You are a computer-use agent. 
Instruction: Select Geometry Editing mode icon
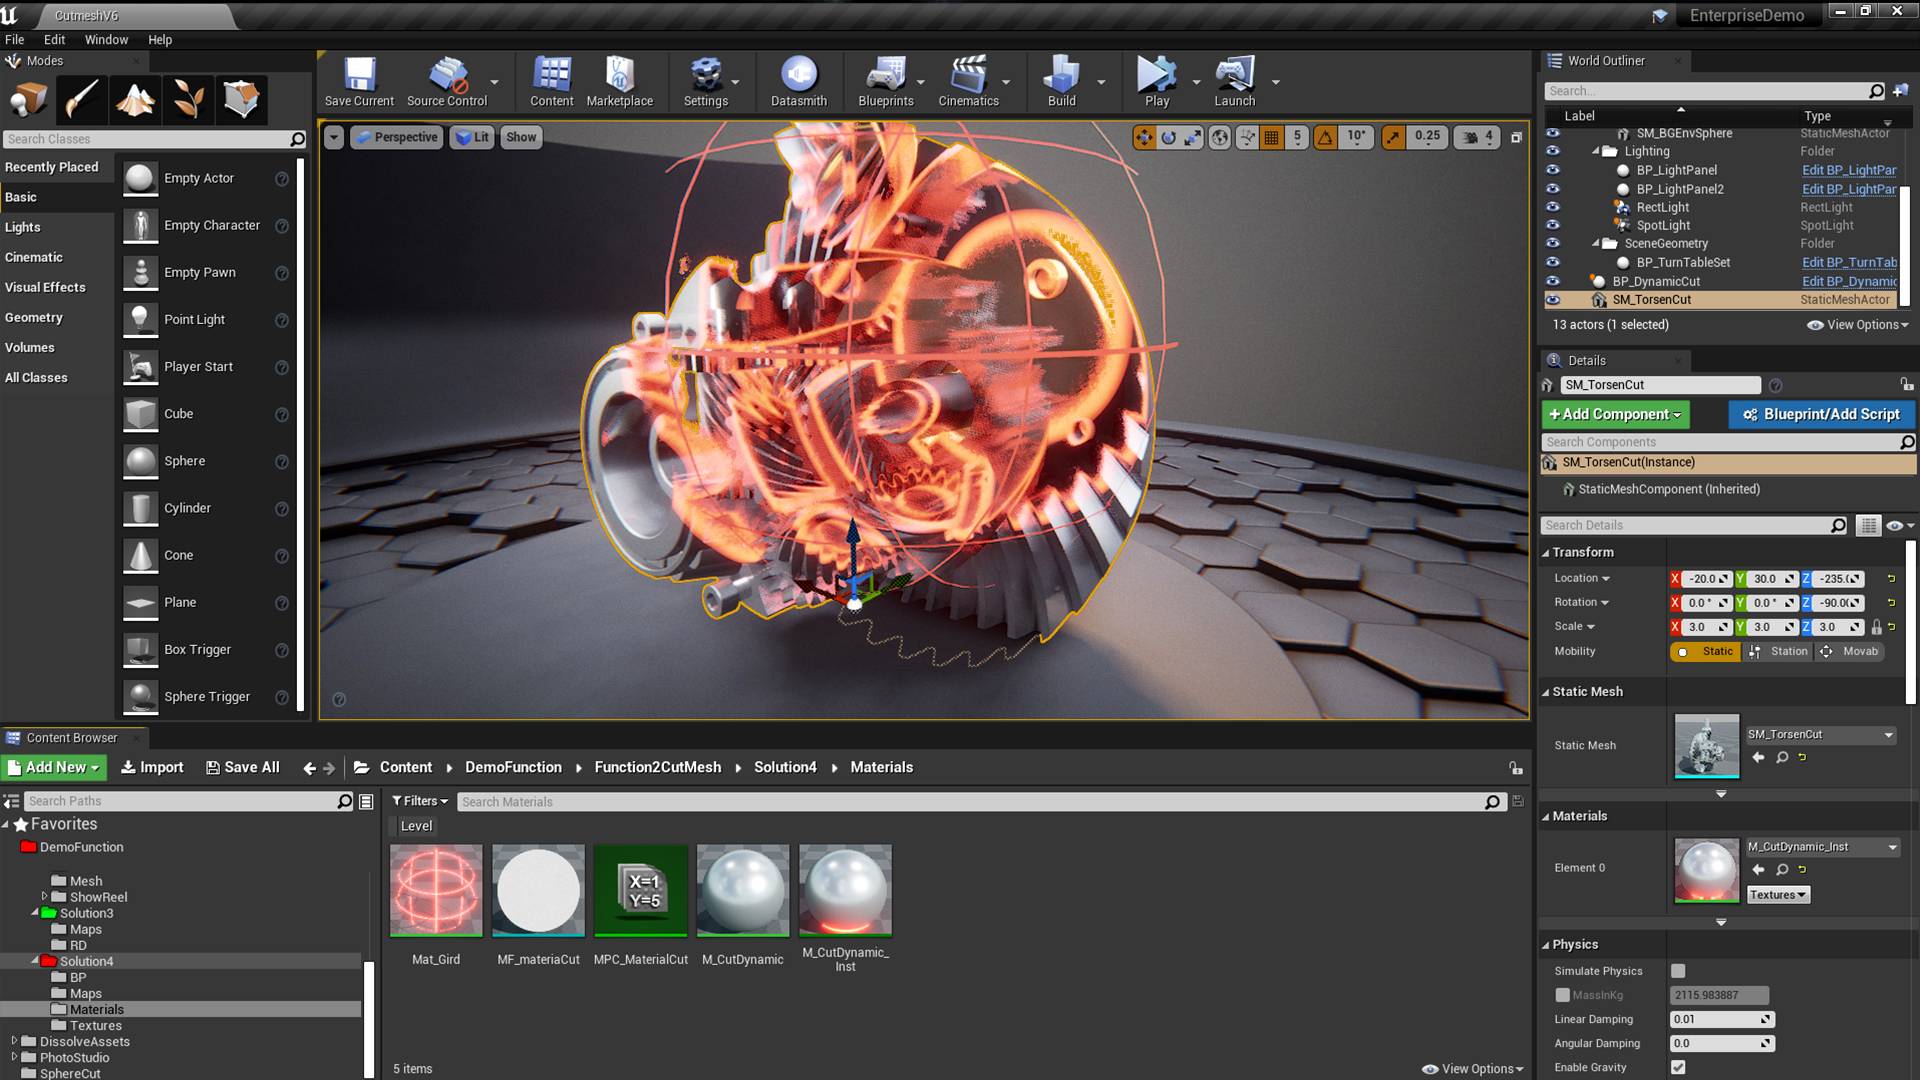tap(241, 99)
